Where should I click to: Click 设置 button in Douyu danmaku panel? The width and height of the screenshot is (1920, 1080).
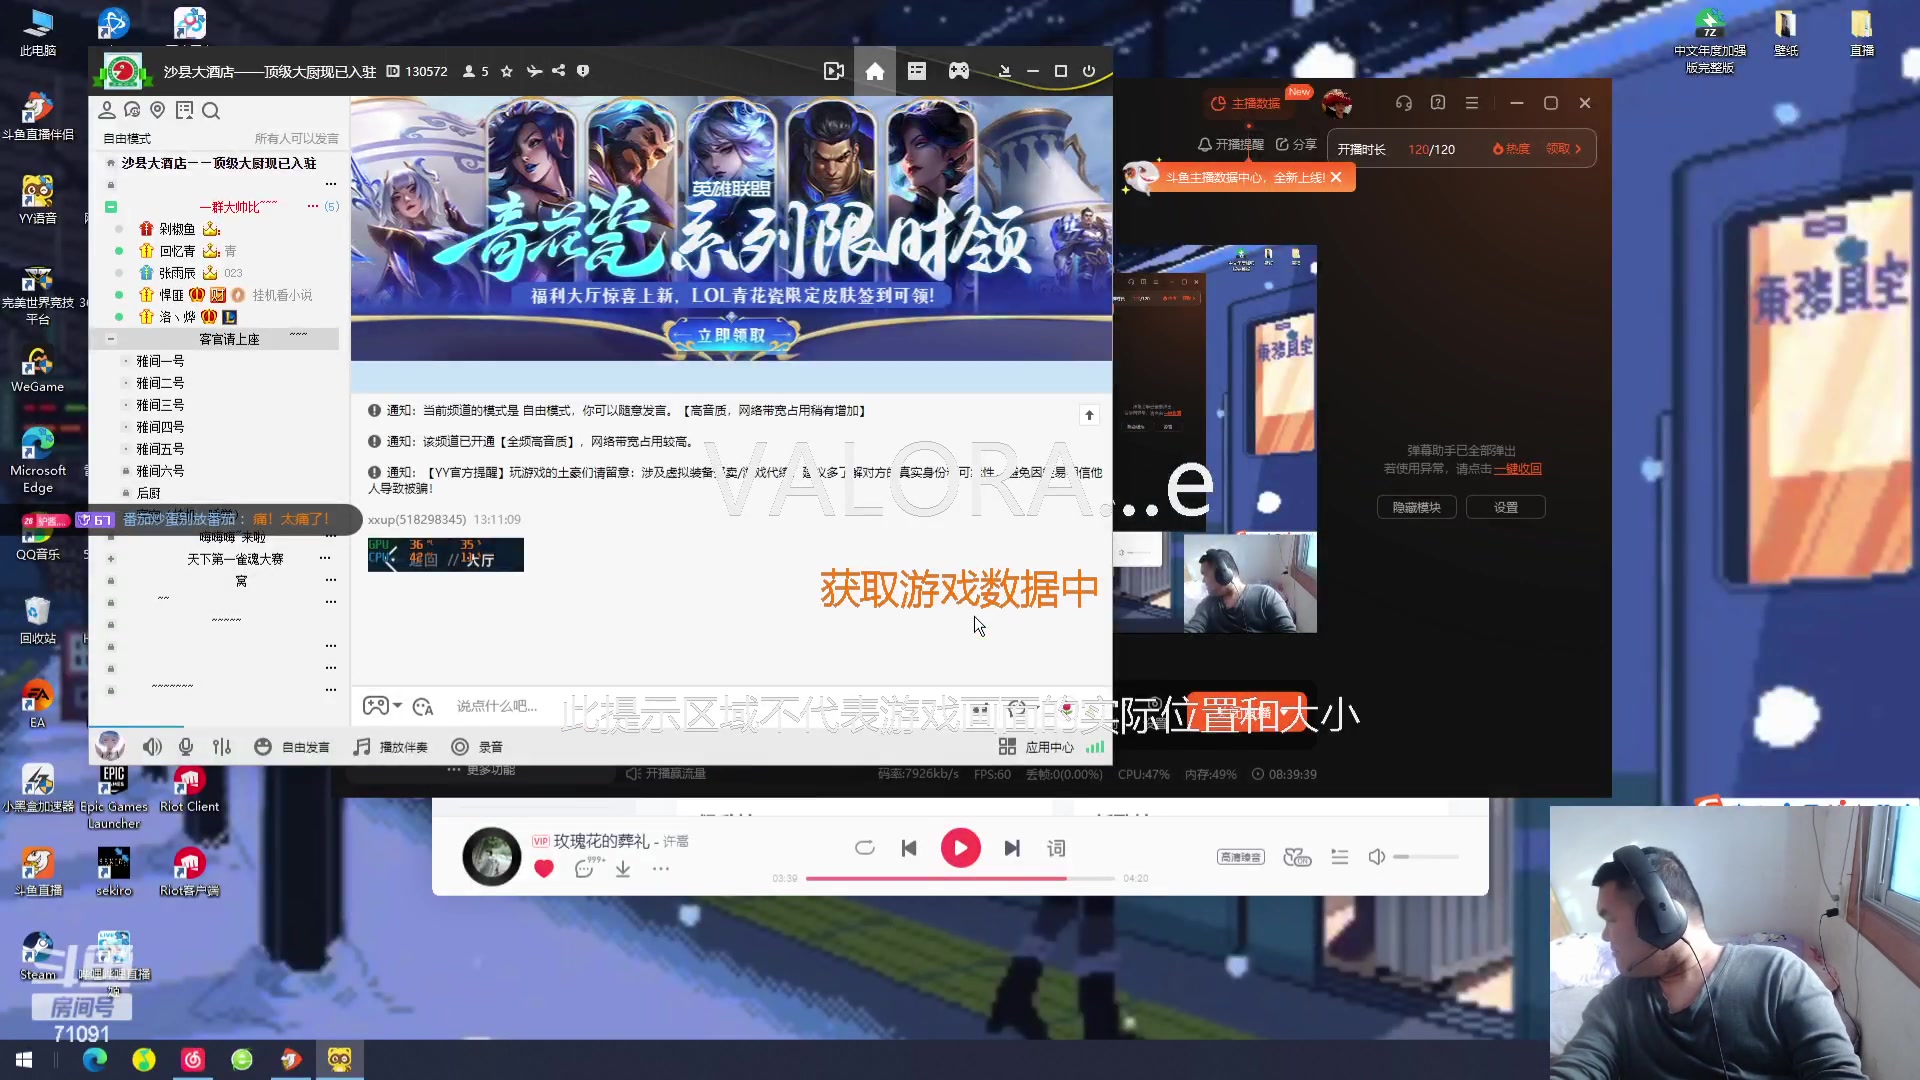pos(1506,507)
